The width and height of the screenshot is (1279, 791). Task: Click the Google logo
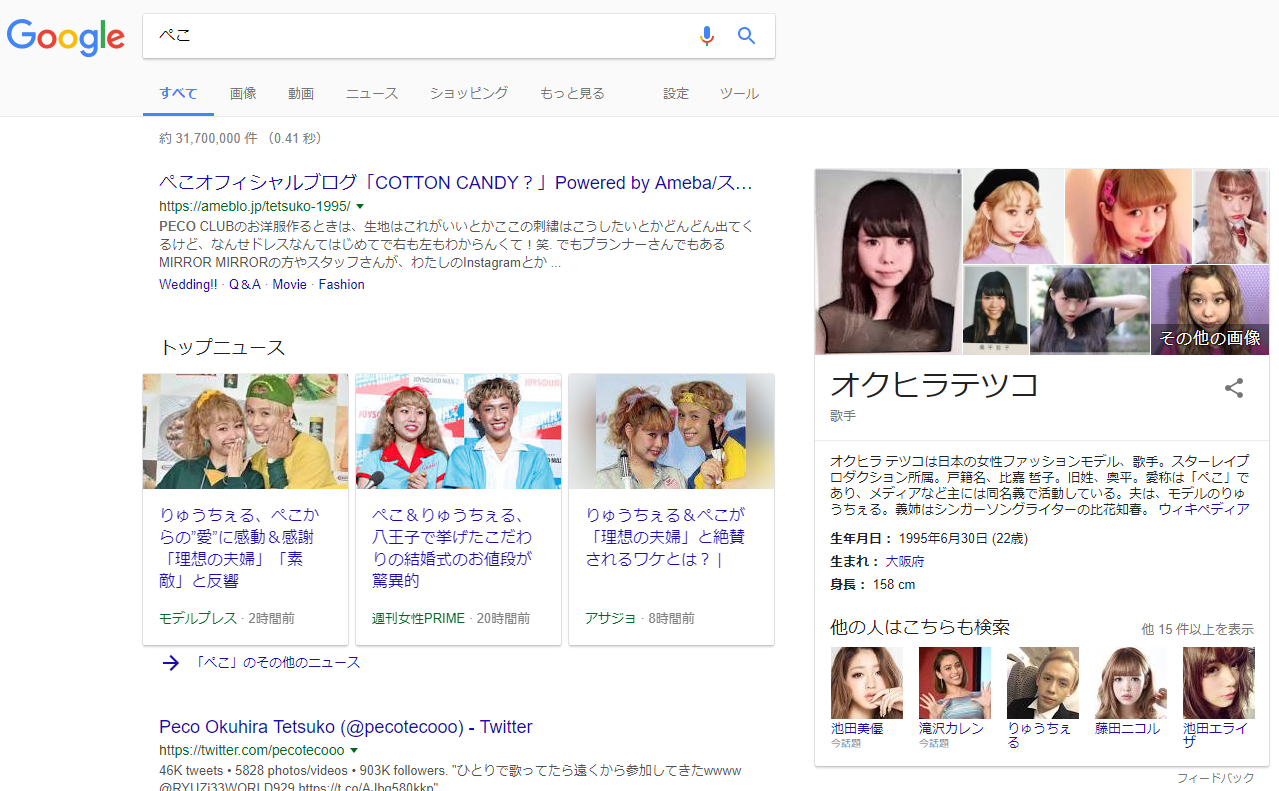[66, 37]
